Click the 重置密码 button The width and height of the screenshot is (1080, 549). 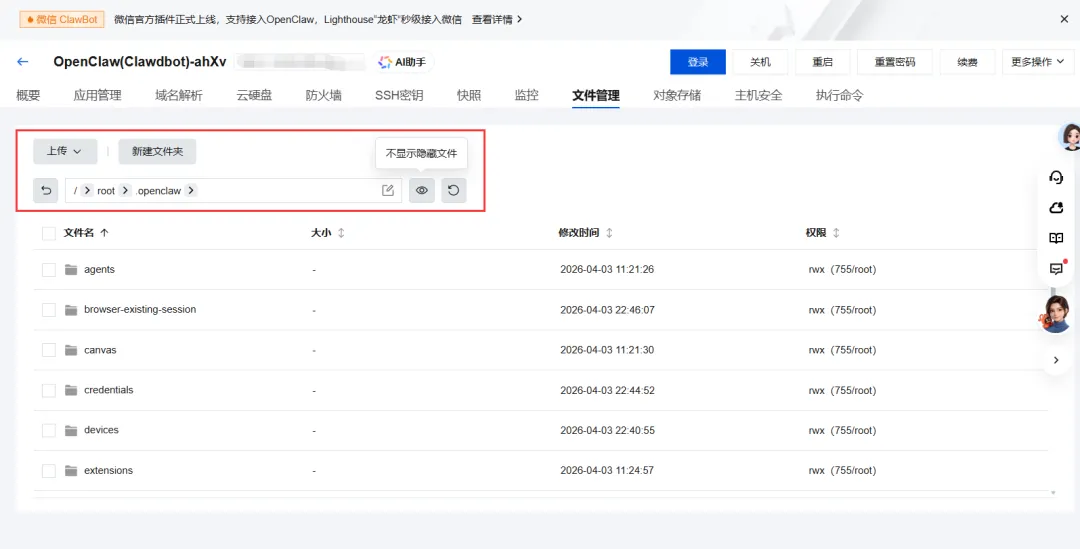pos(895,62)
